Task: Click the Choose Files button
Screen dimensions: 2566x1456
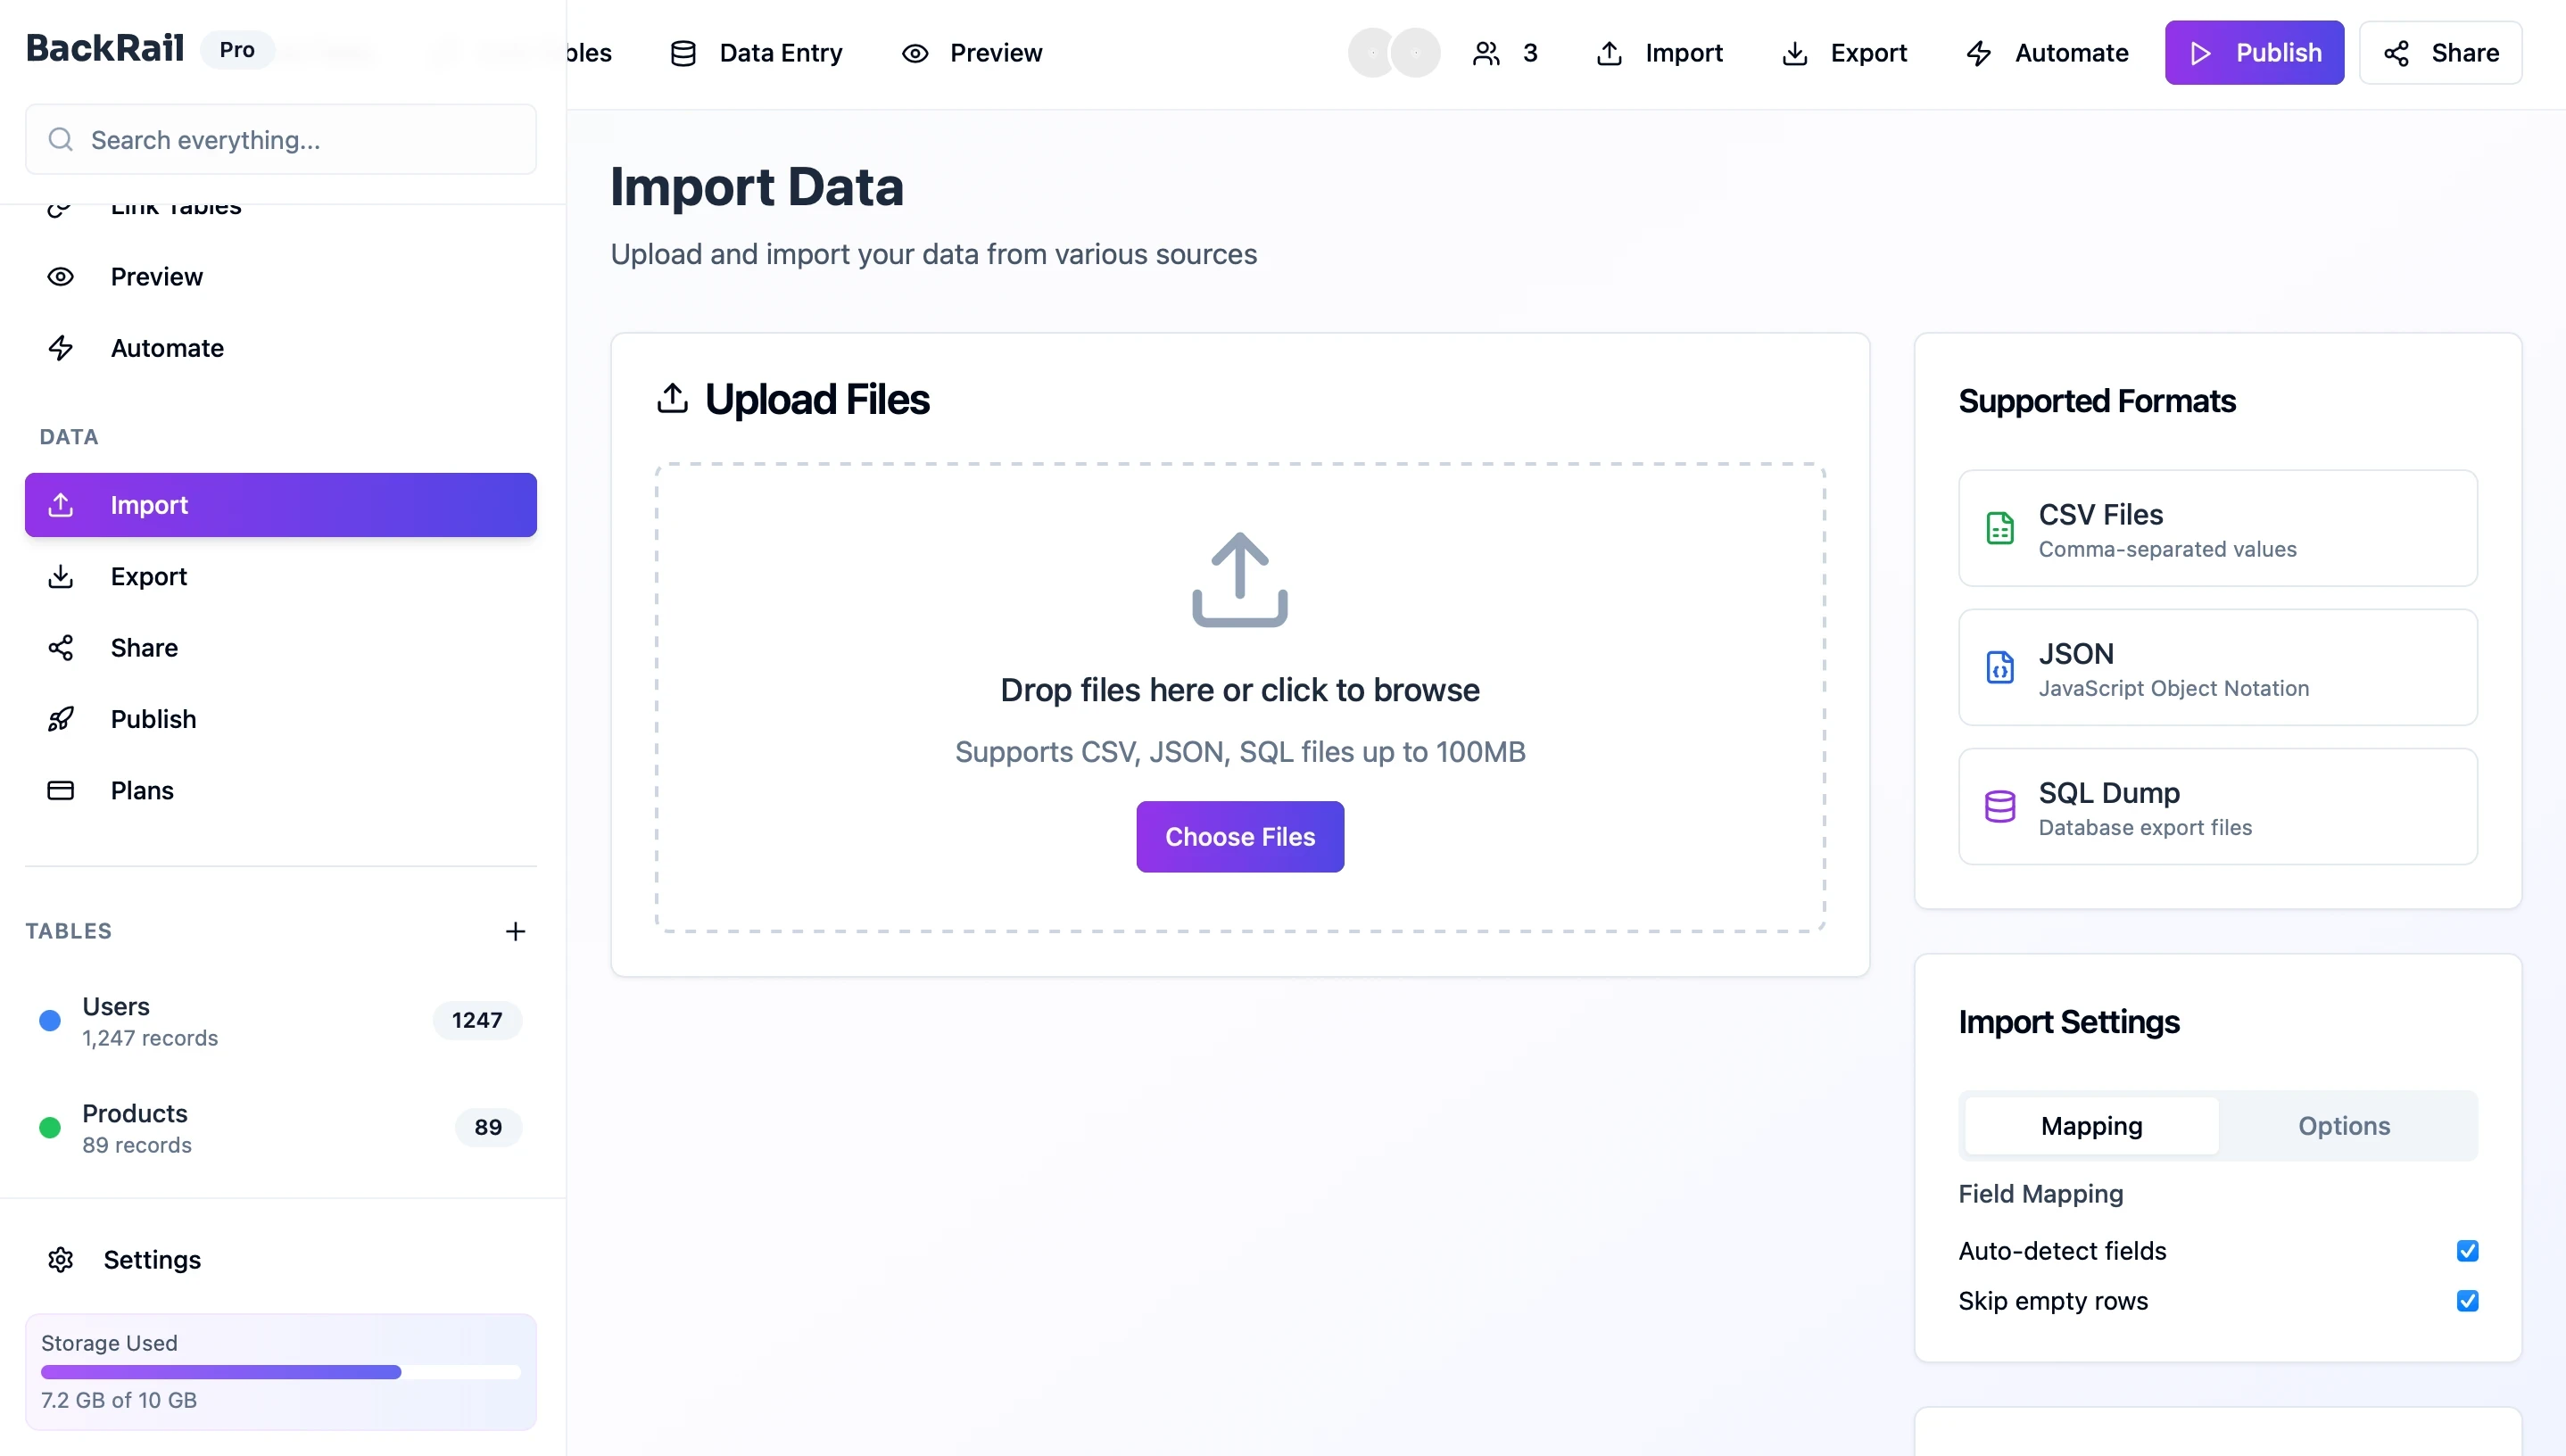Action: 1240,837
